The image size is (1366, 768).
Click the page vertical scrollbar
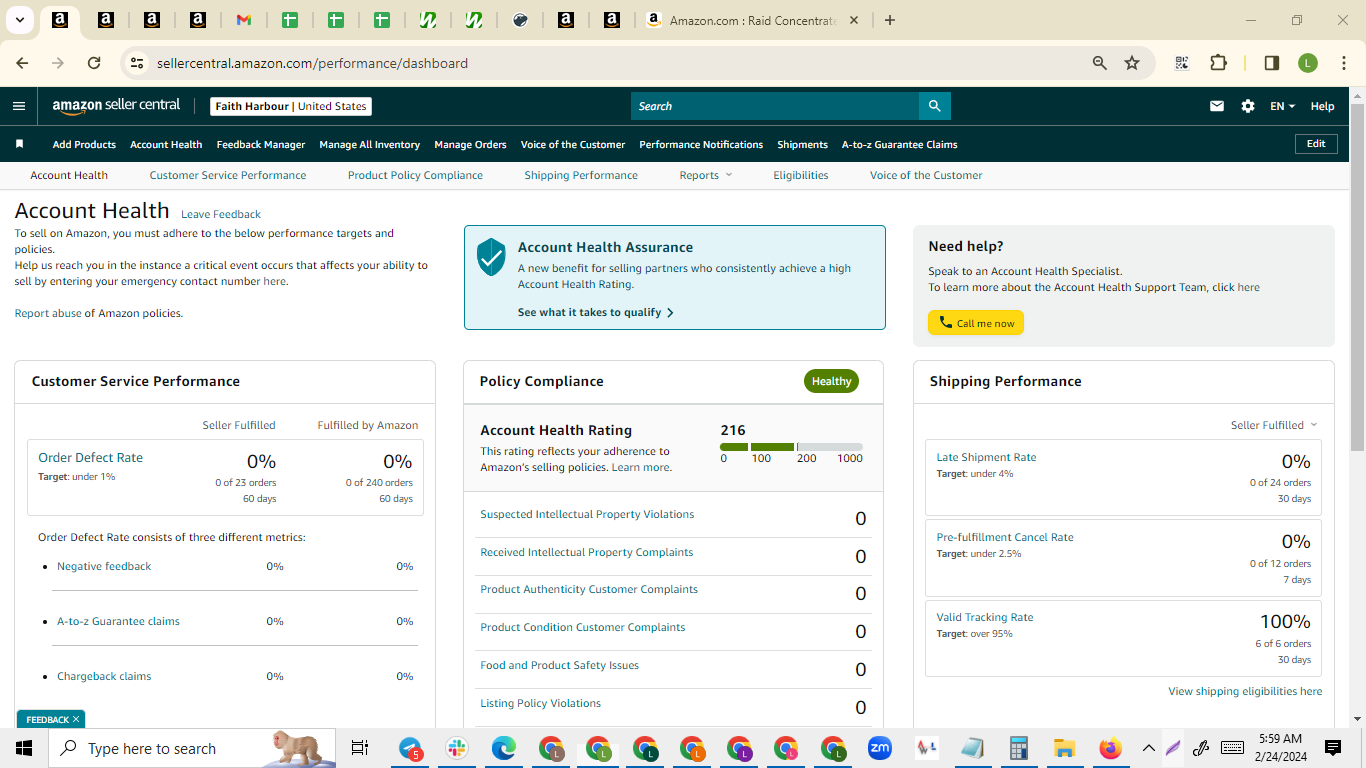click(x=1357, y=275)
